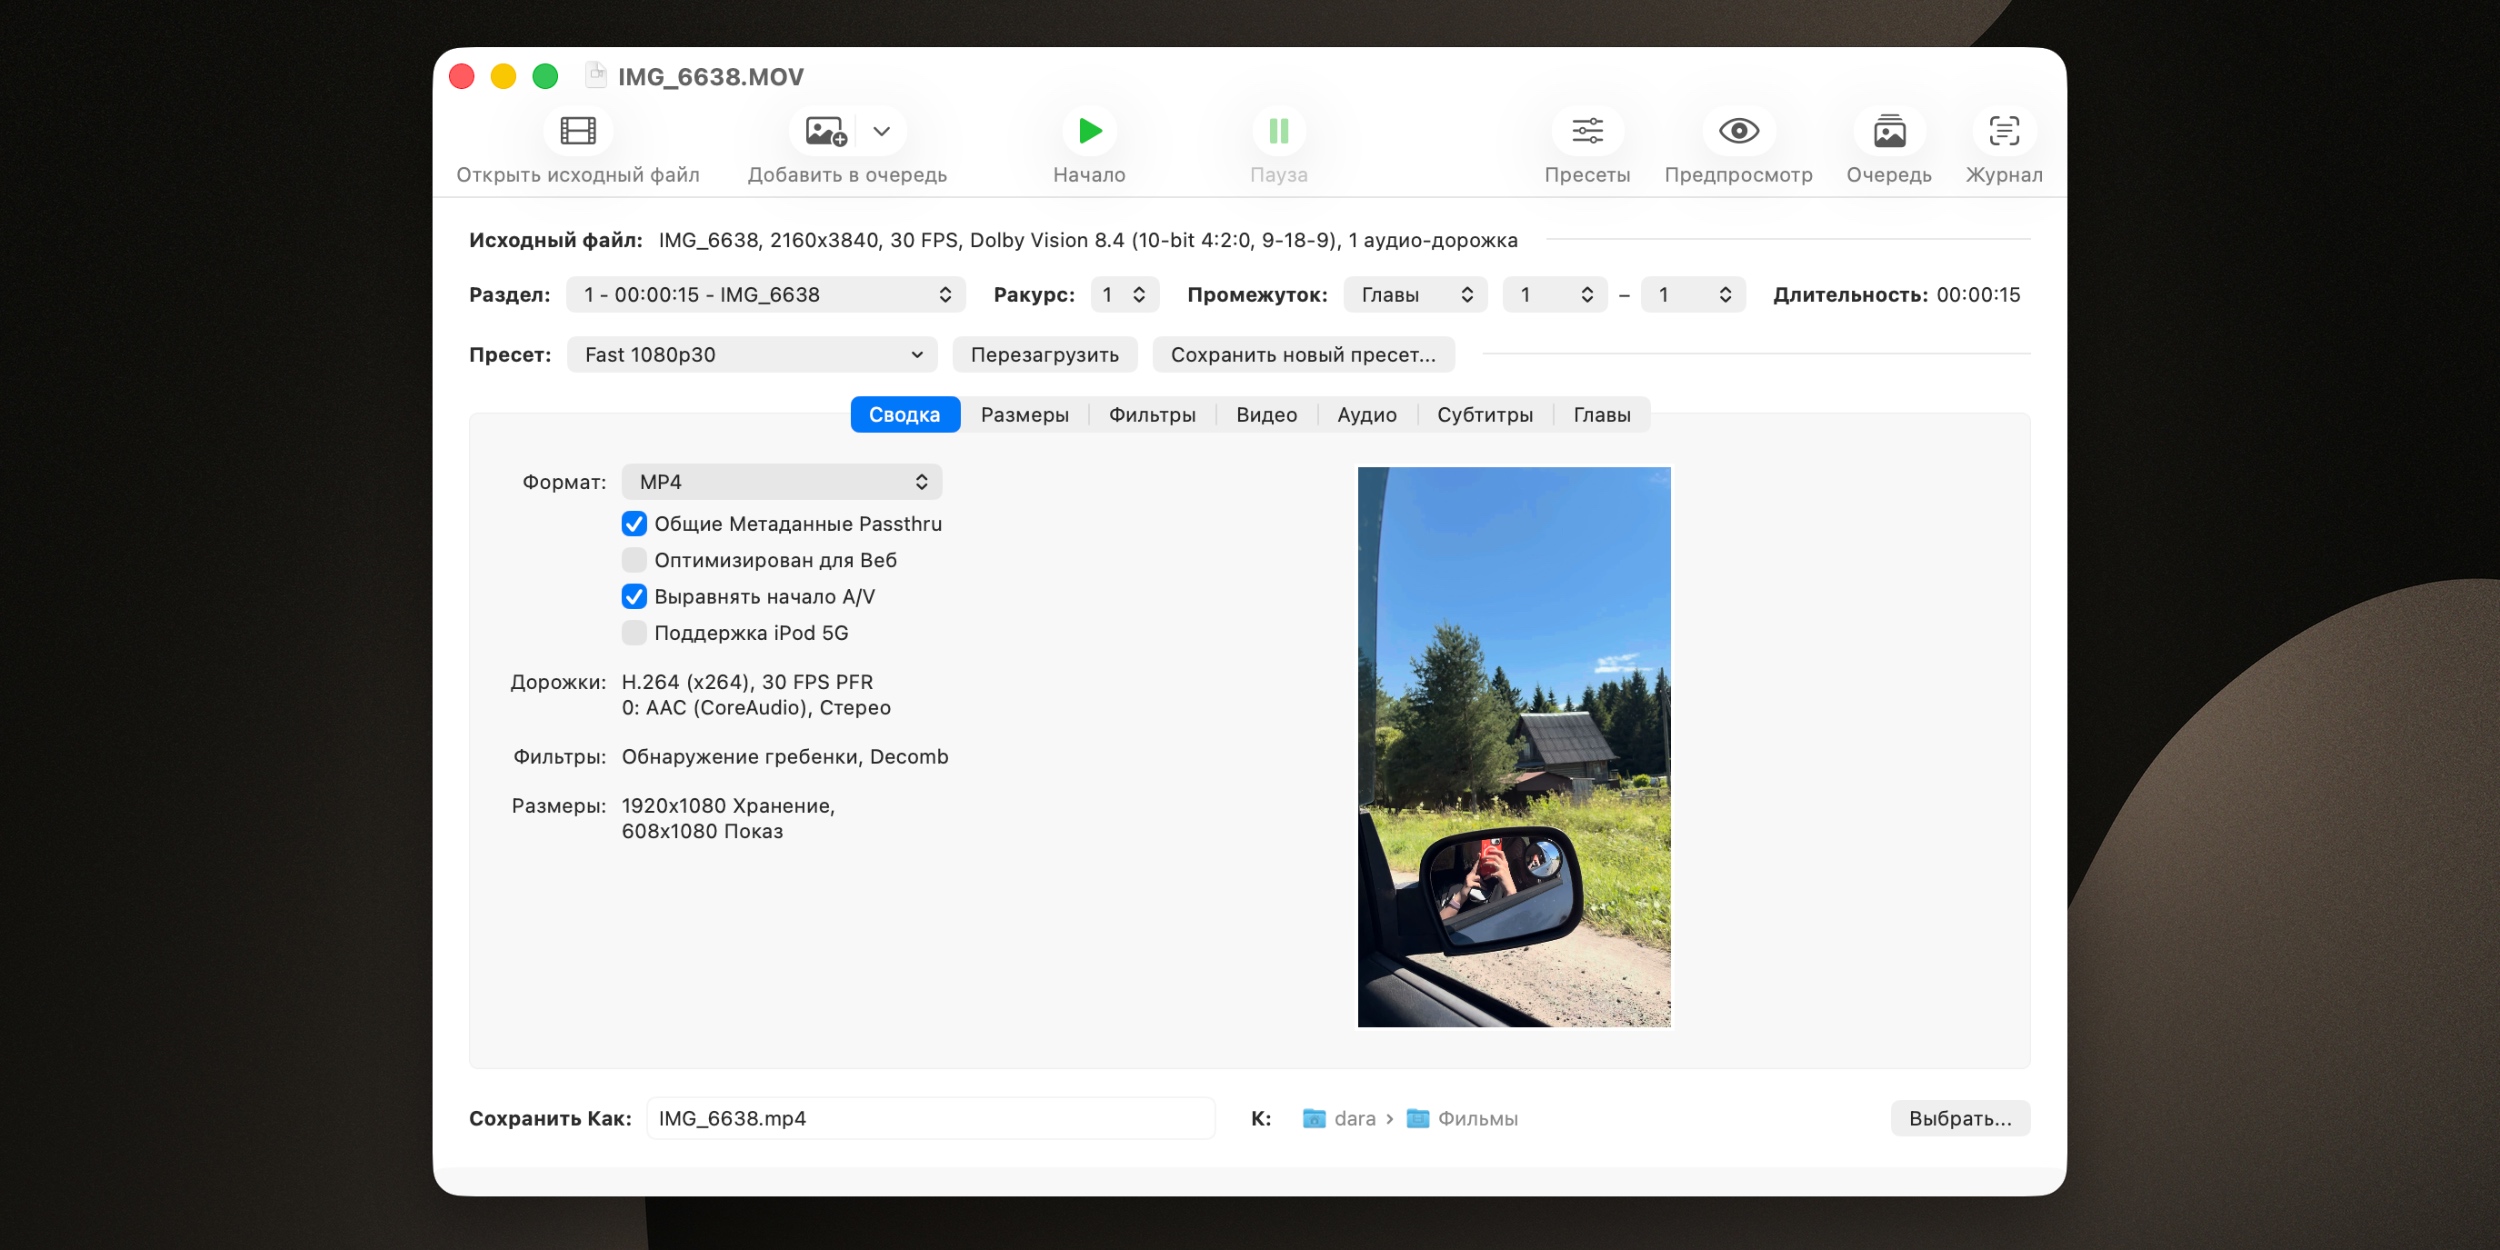Click the IMG_6638.MOV document proxy icon

(x=596, y=75)
